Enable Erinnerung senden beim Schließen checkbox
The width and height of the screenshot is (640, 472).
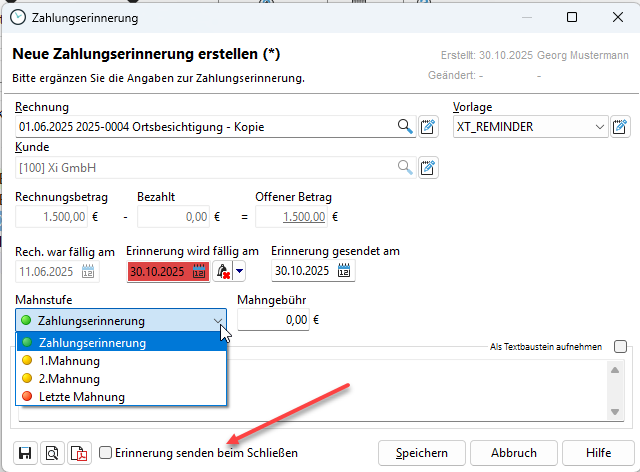point(106,453)
